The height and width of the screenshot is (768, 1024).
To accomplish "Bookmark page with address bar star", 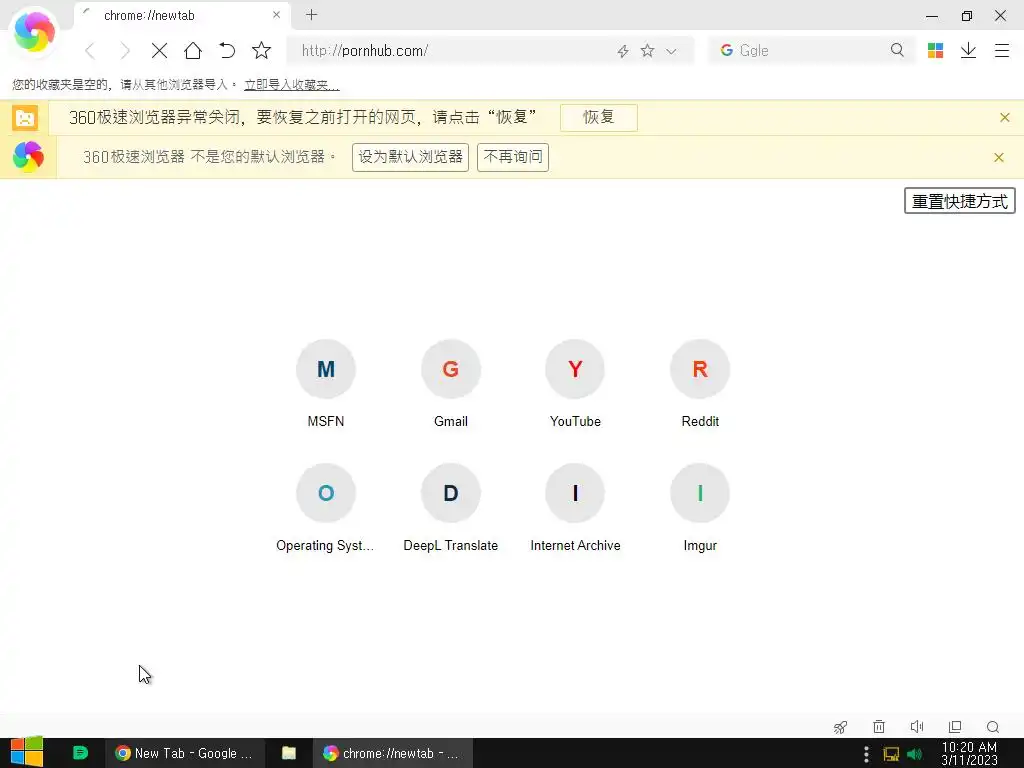I will [647, 50].
